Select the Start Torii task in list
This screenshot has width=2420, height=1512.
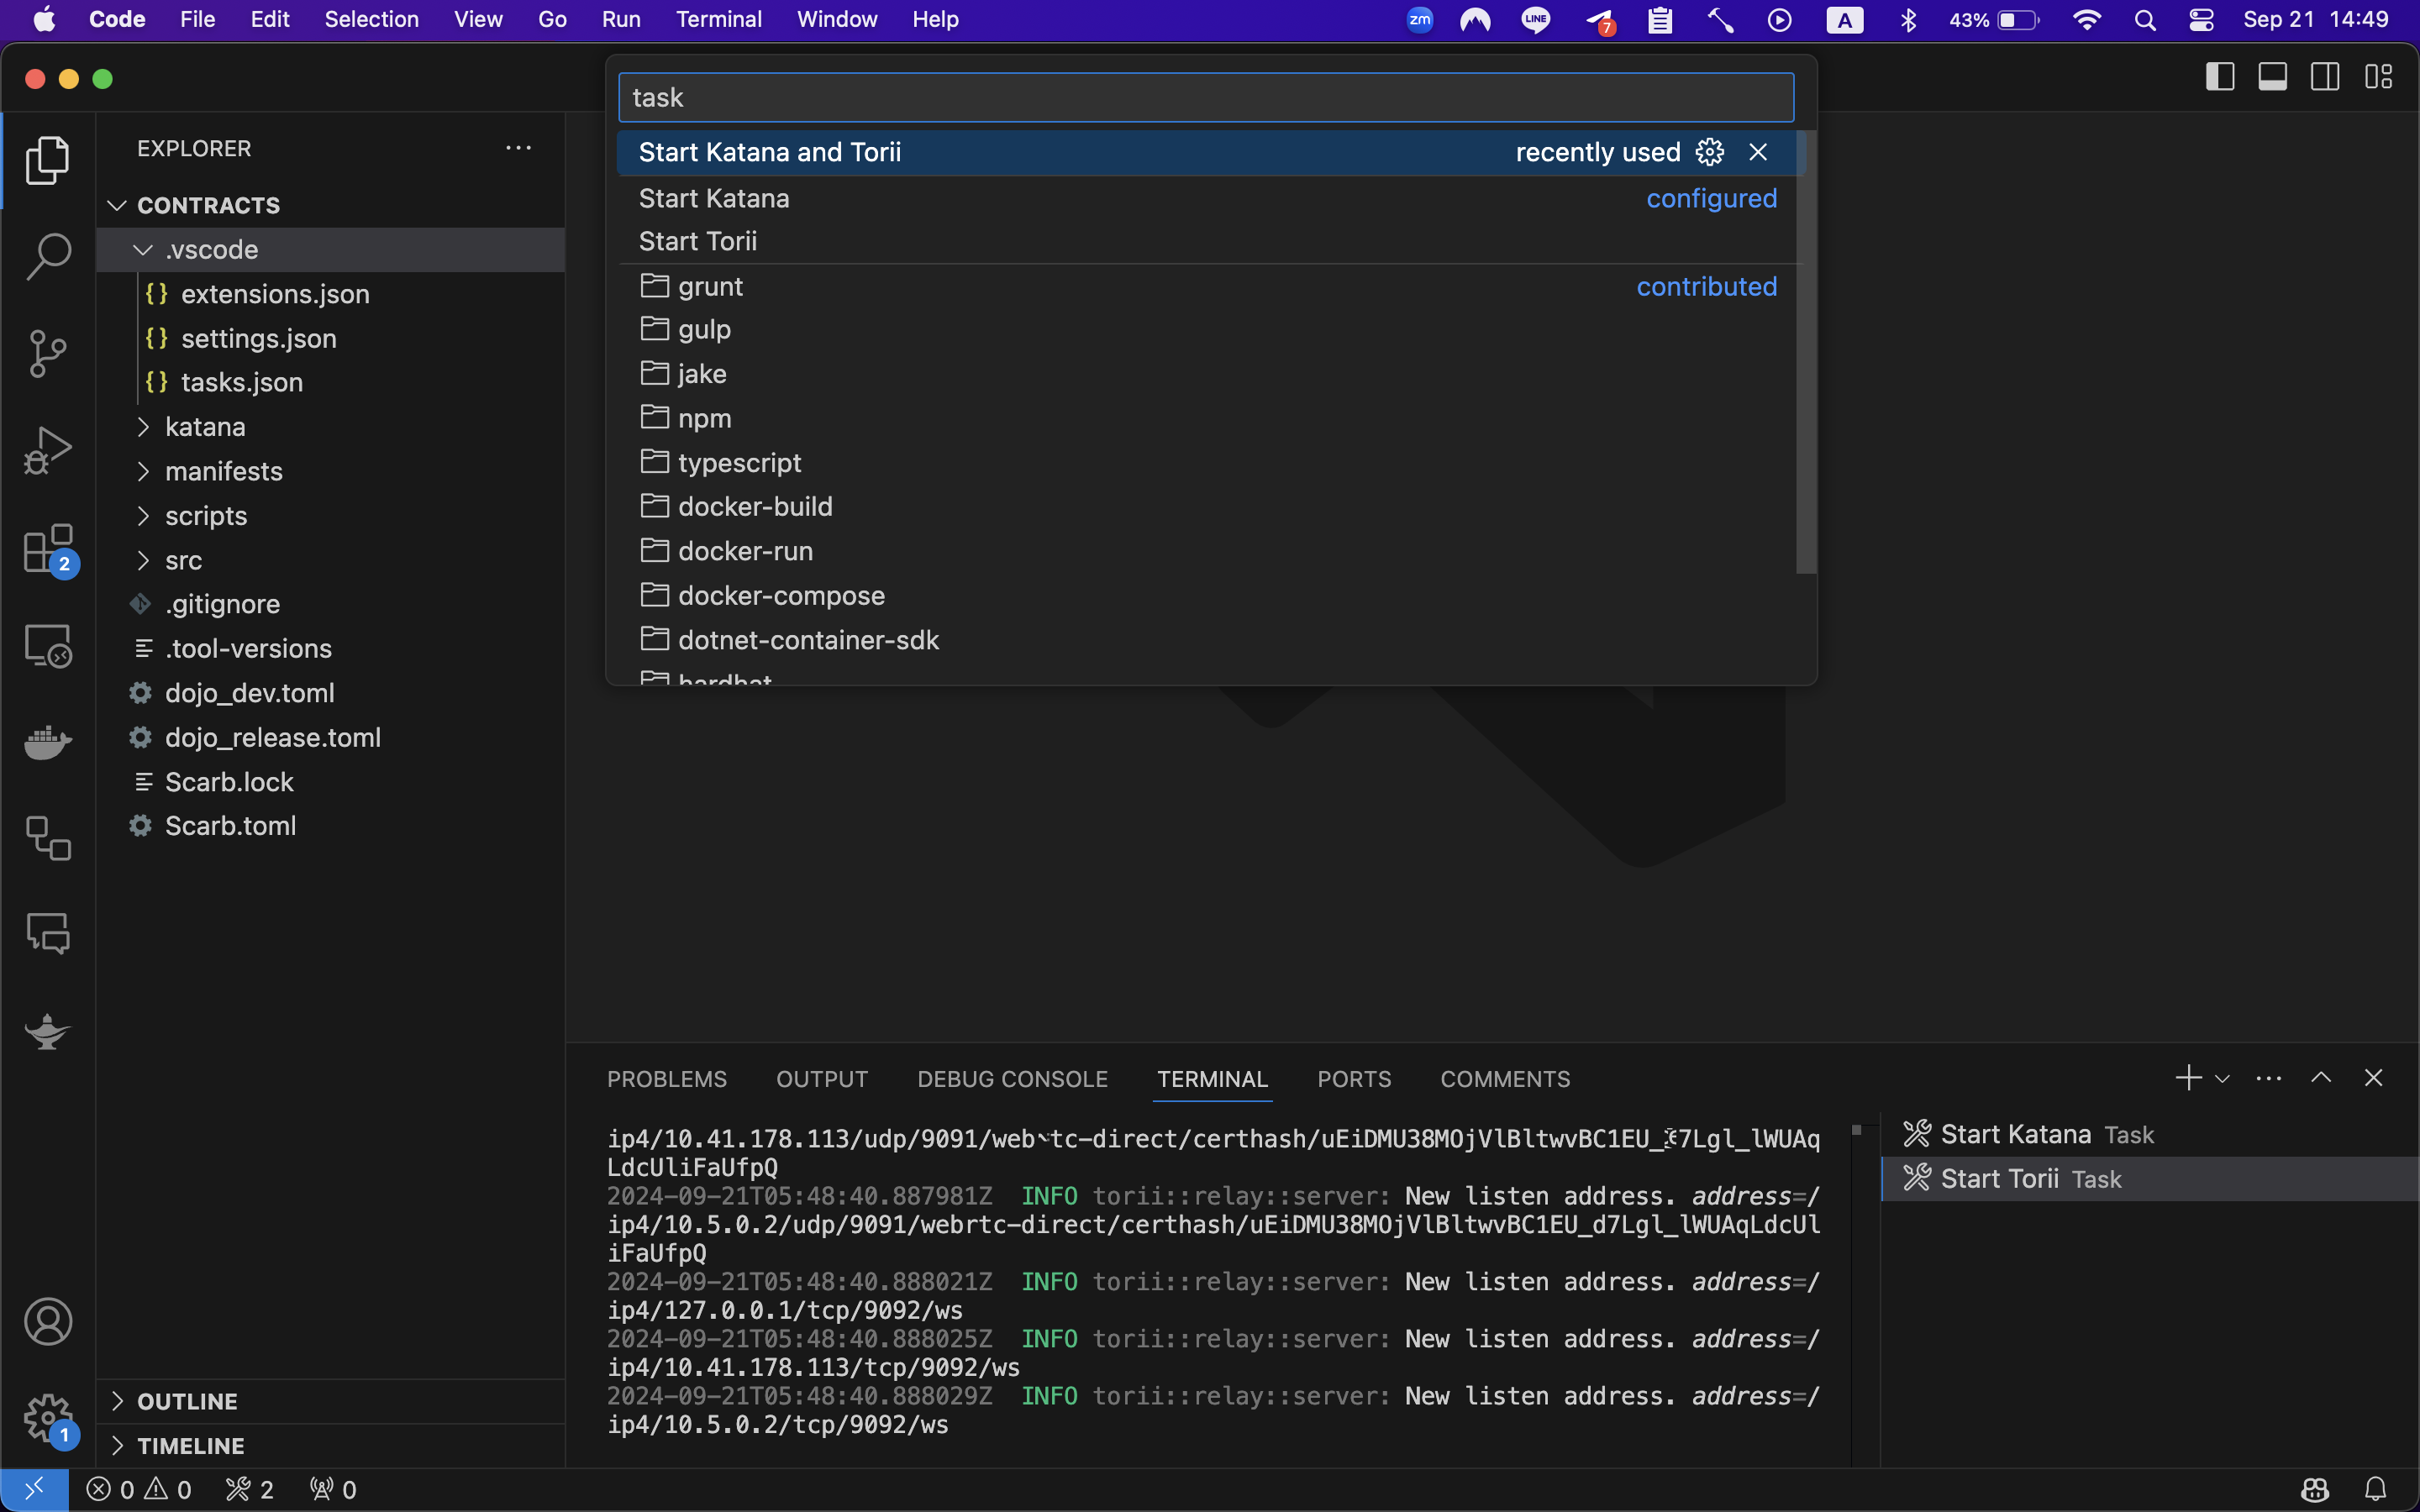tap(1206, 241)
